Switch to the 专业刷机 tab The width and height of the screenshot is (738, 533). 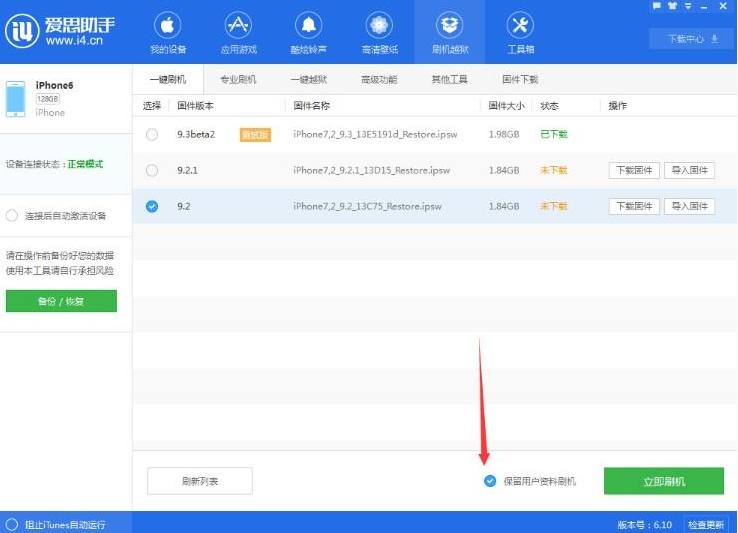click(238, 79)
